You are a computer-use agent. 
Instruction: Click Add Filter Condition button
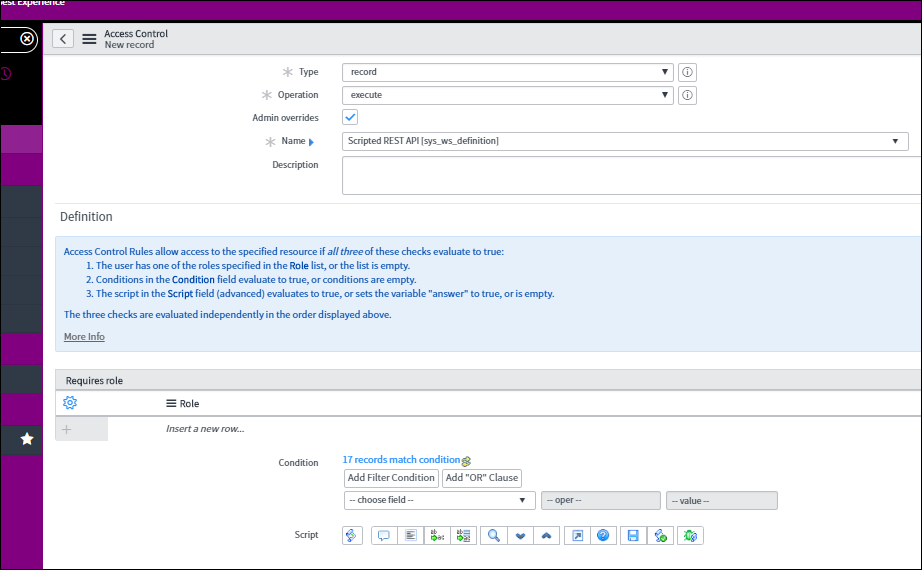coord(391,478)
